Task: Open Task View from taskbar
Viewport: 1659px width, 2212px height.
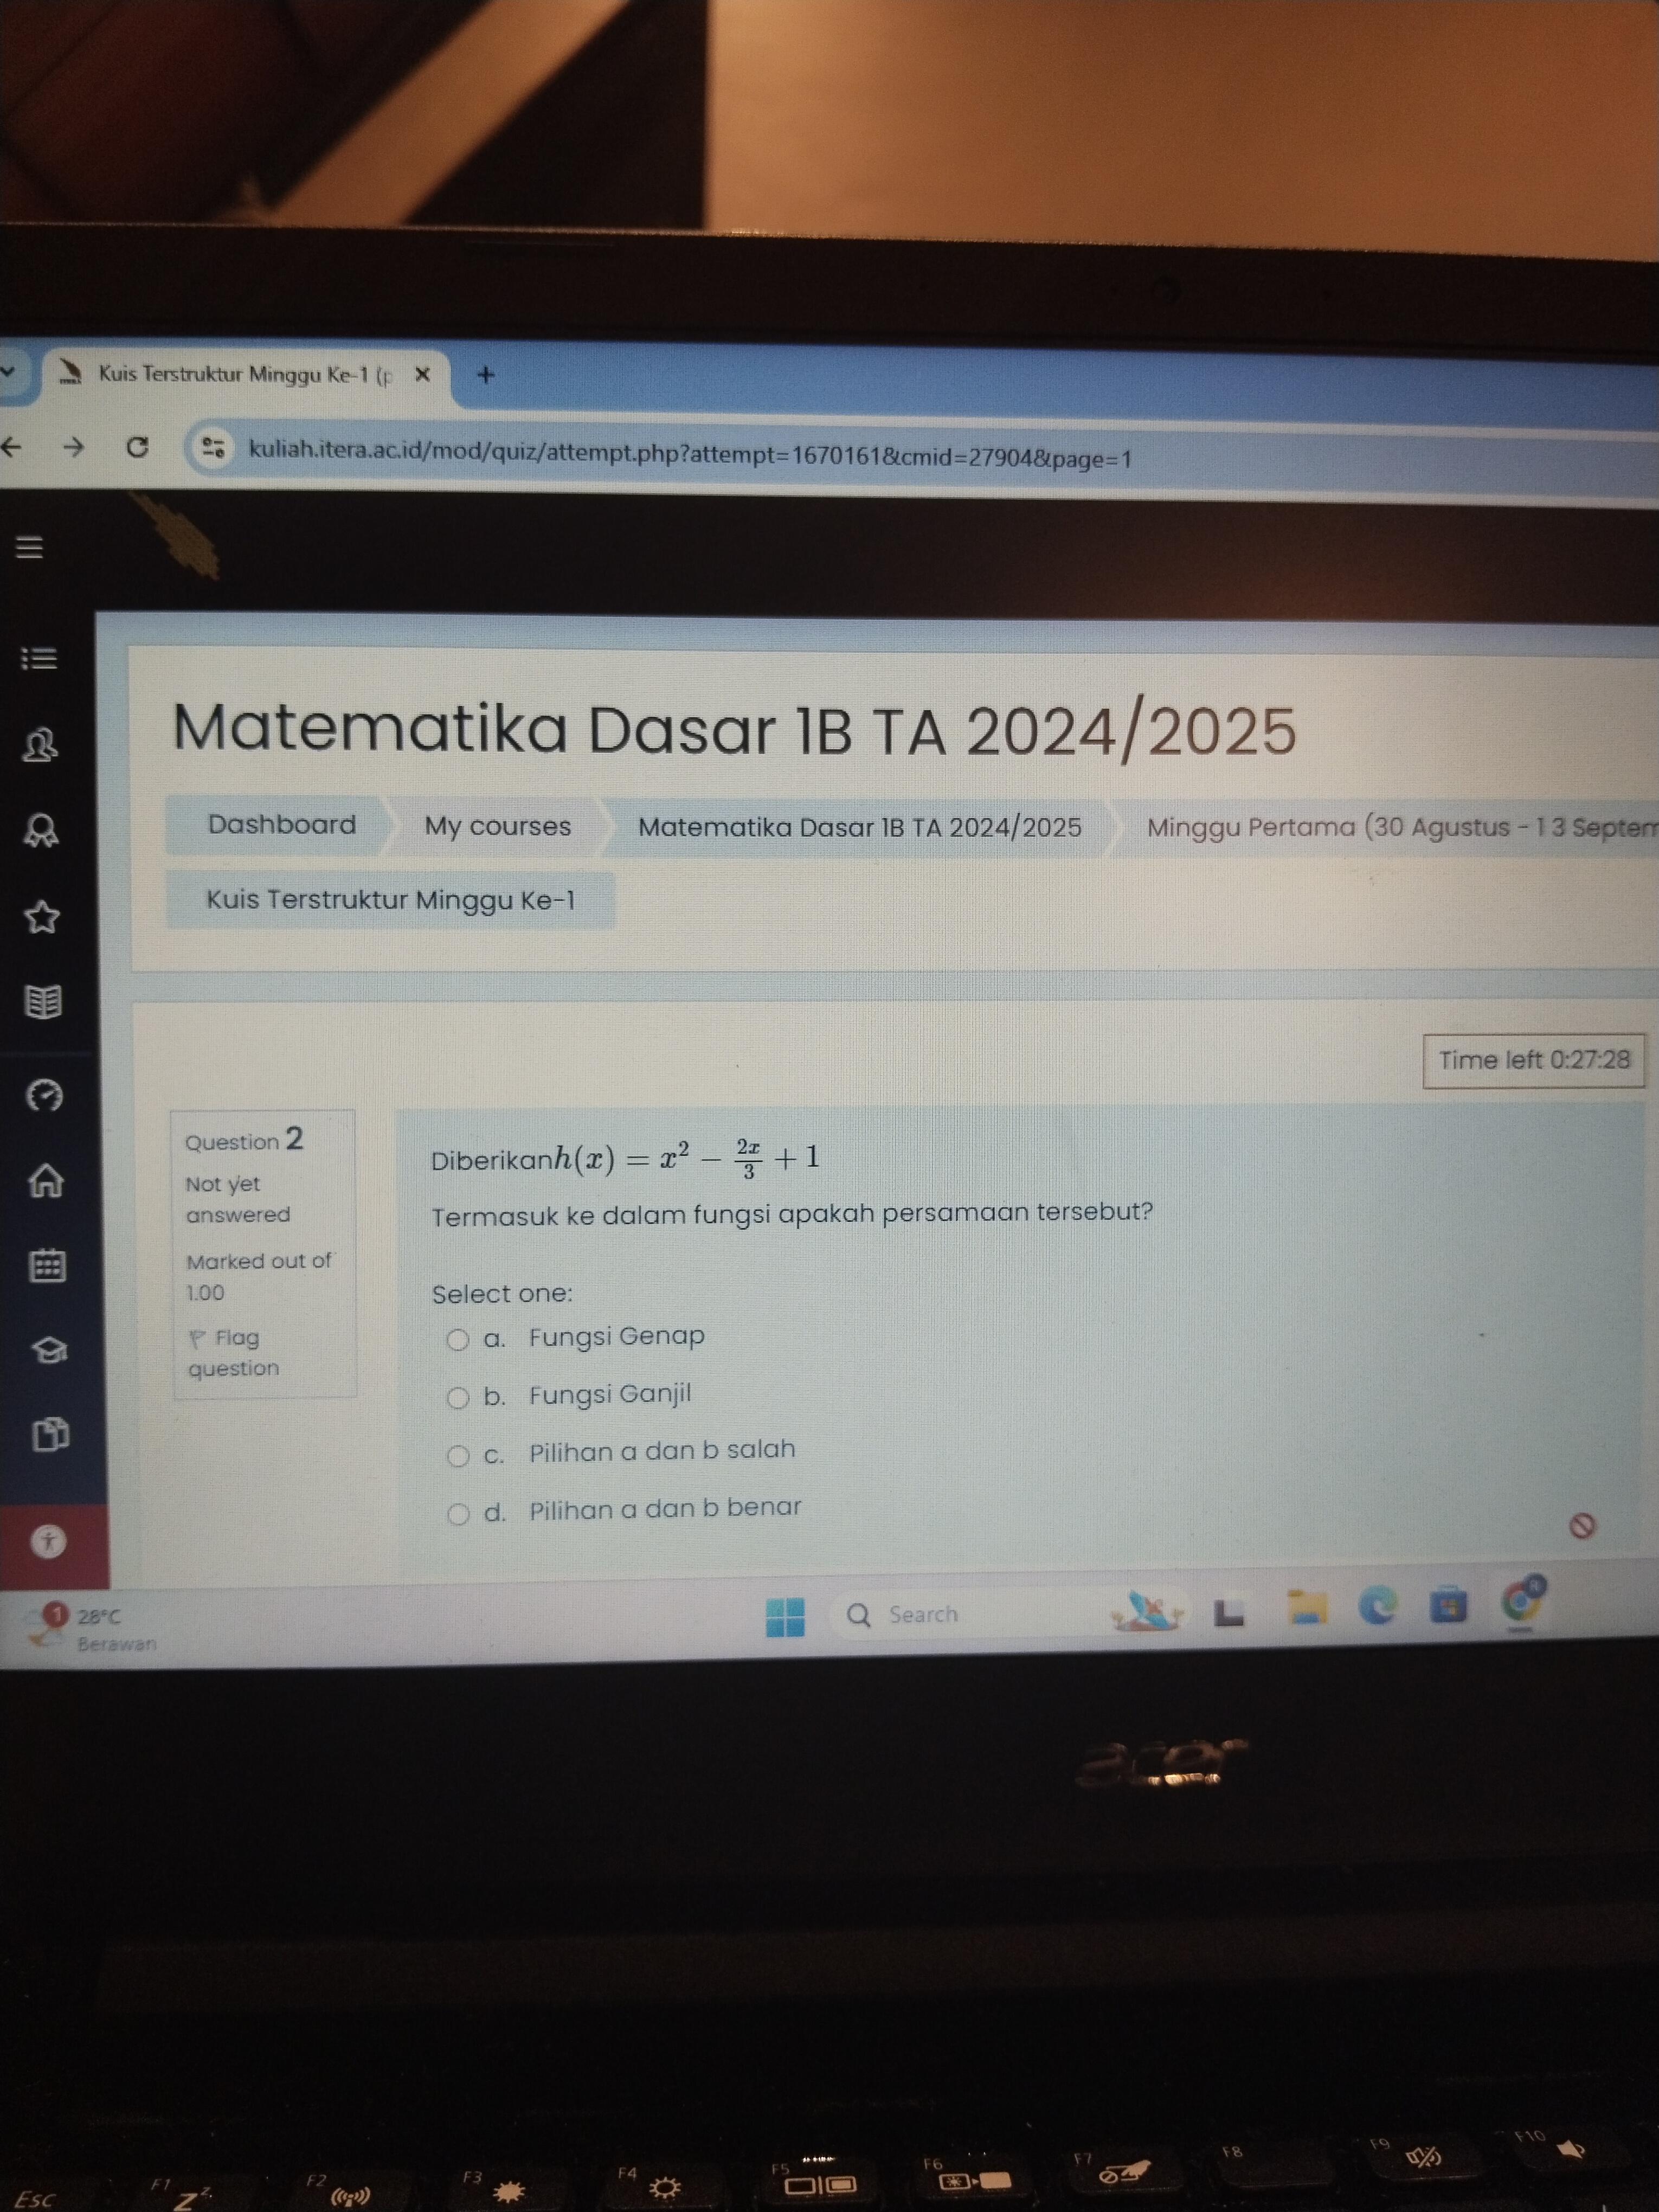Action: click(x=1229, y=1612)
